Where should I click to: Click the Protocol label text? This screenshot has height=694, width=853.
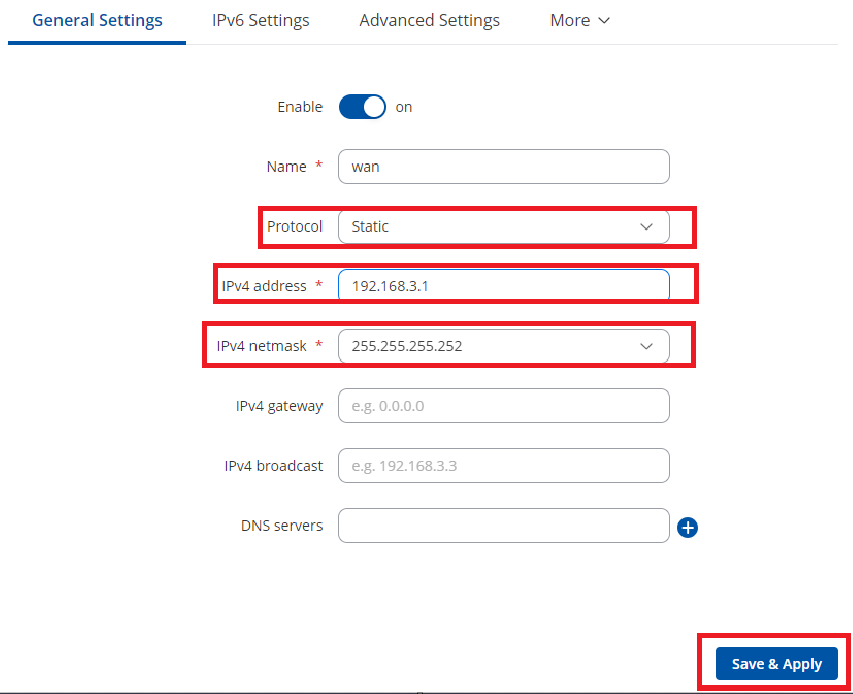click(295, 226)
